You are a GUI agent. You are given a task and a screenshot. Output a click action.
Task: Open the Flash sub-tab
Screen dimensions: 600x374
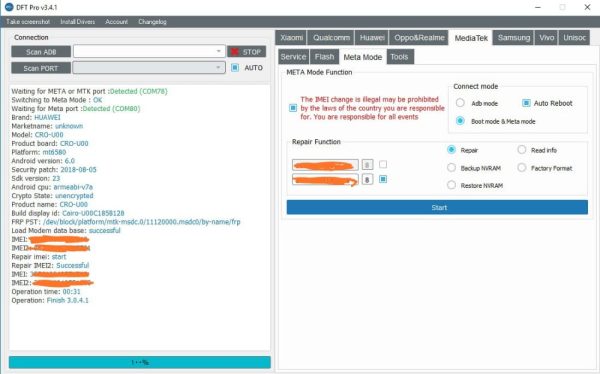coord(324,57)
